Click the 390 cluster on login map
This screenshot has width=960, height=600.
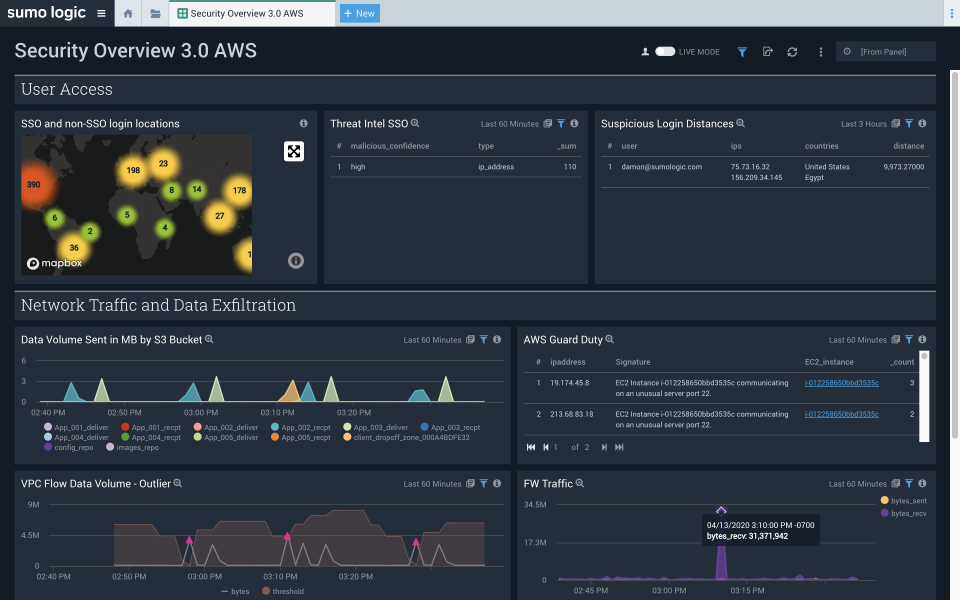(34, 185)
